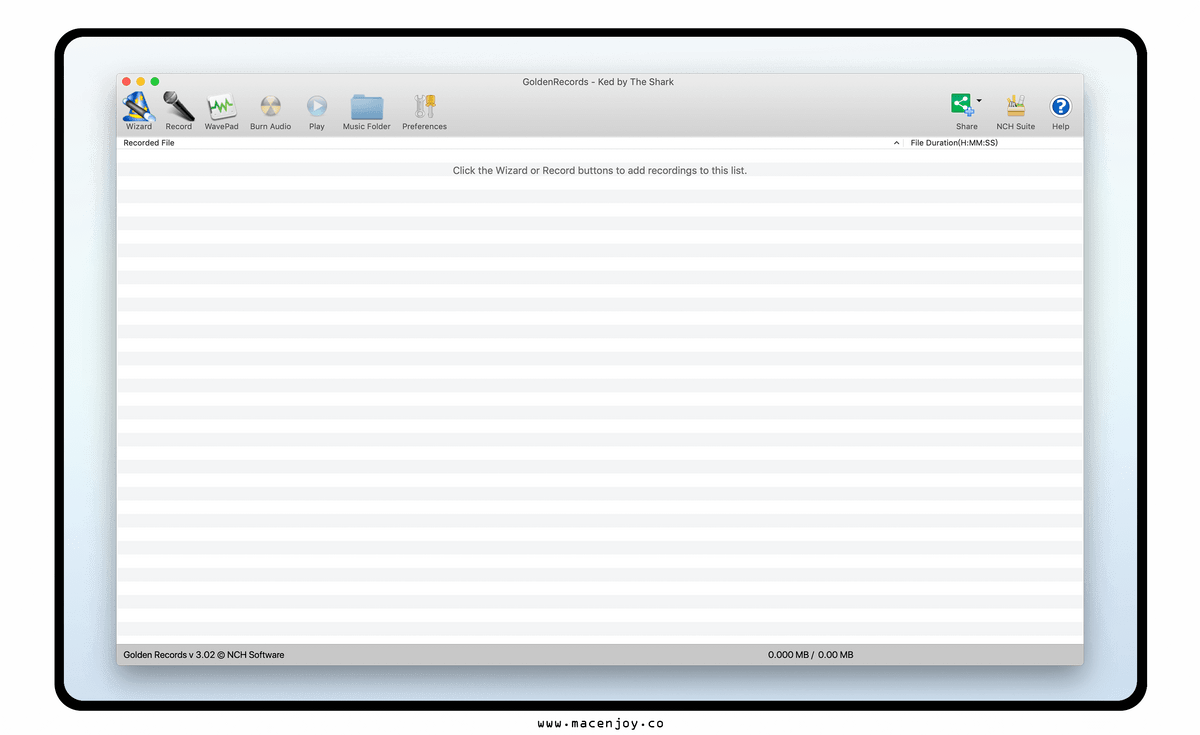Close the GoldenRecords window with red button
Screen dimensions: 1200x735
coord(127,81)
